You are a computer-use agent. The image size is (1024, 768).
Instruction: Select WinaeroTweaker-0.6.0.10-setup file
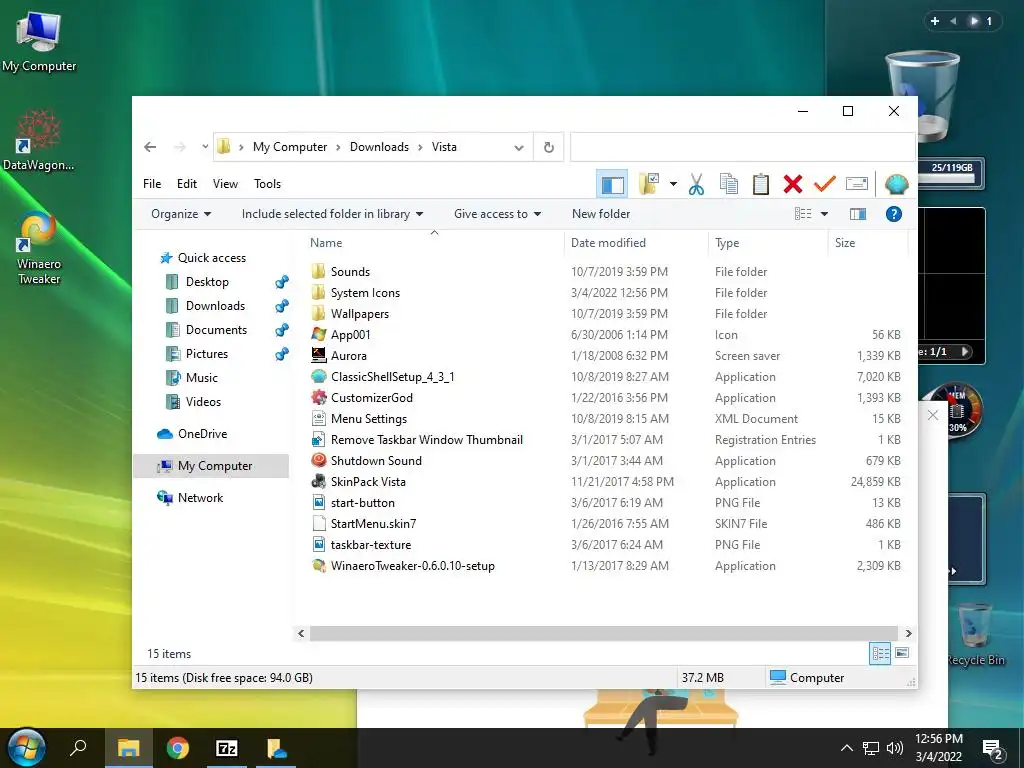[x=413, y=566]
